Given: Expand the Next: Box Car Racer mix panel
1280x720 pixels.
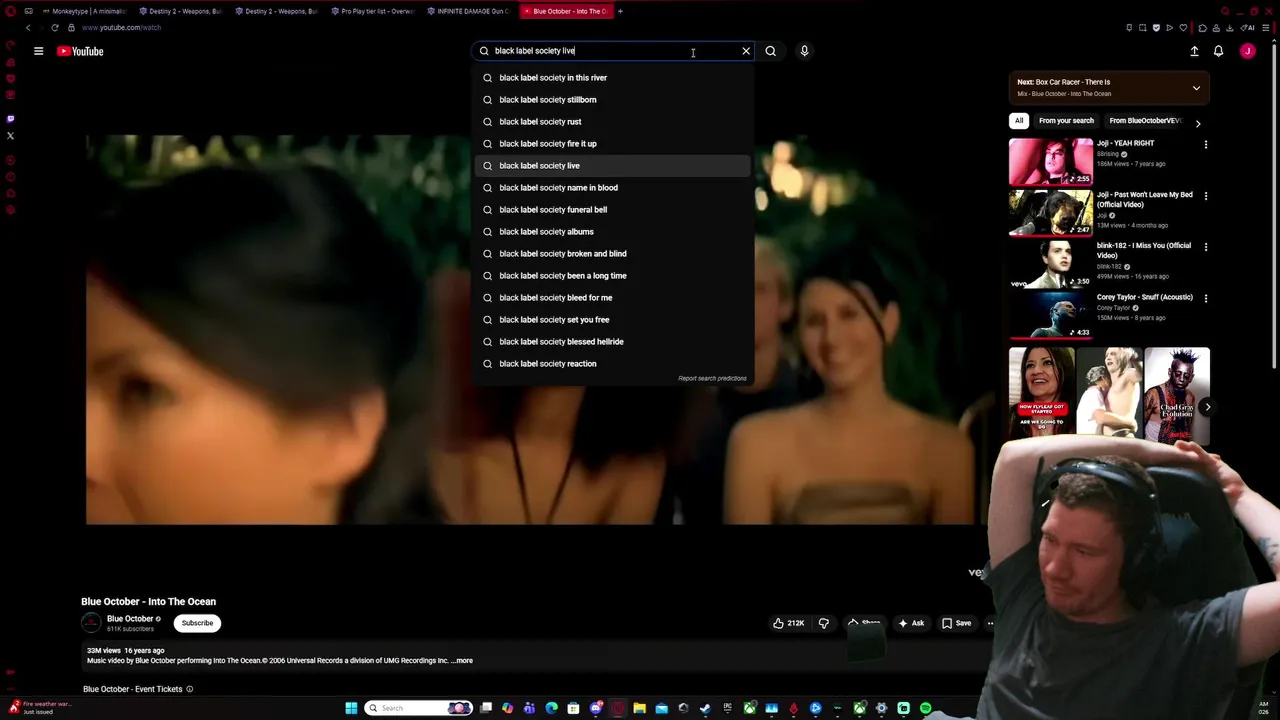Looking at the screenshot, I should click(1196, 88).
